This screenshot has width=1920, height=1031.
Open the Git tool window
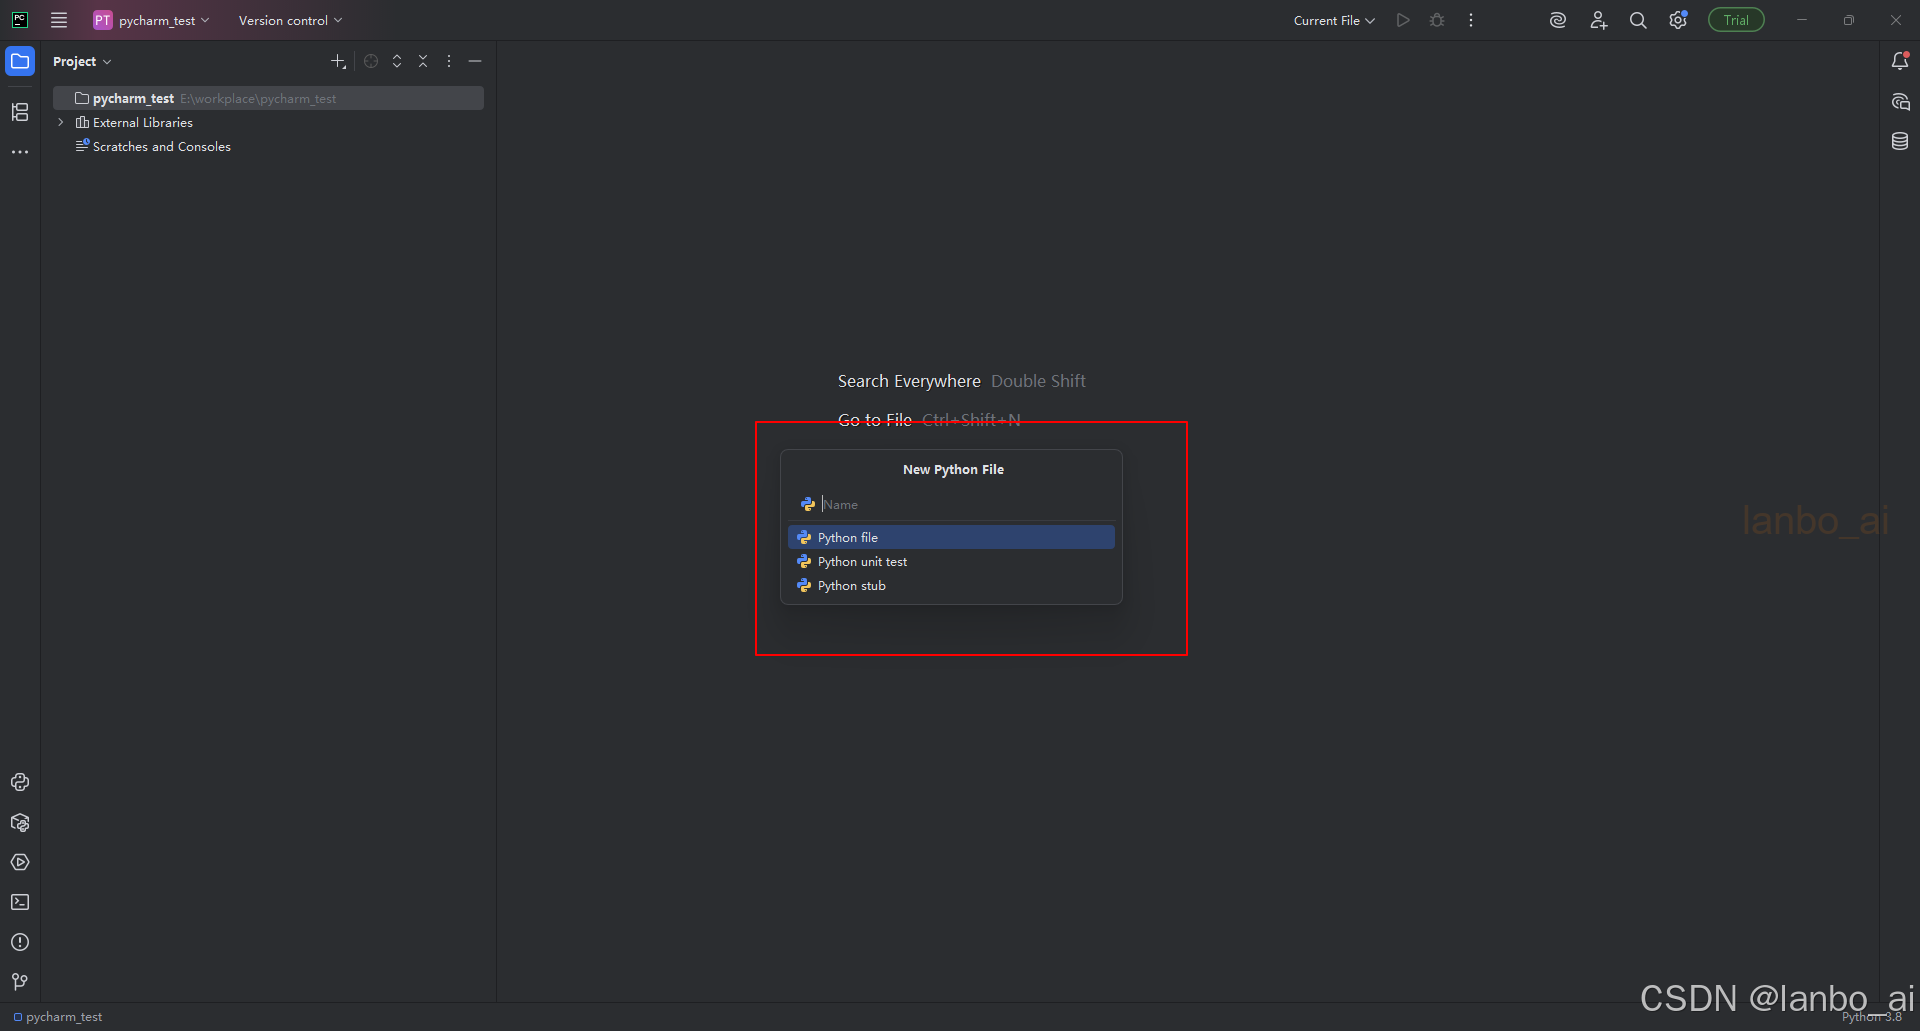pyautogui.click(x=20, y=981)
